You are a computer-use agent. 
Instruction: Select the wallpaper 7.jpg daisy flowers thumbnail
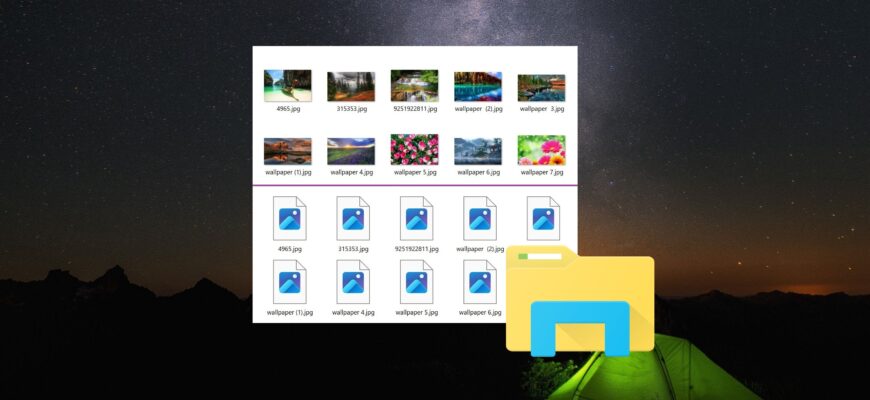click(x=542, y=150)
